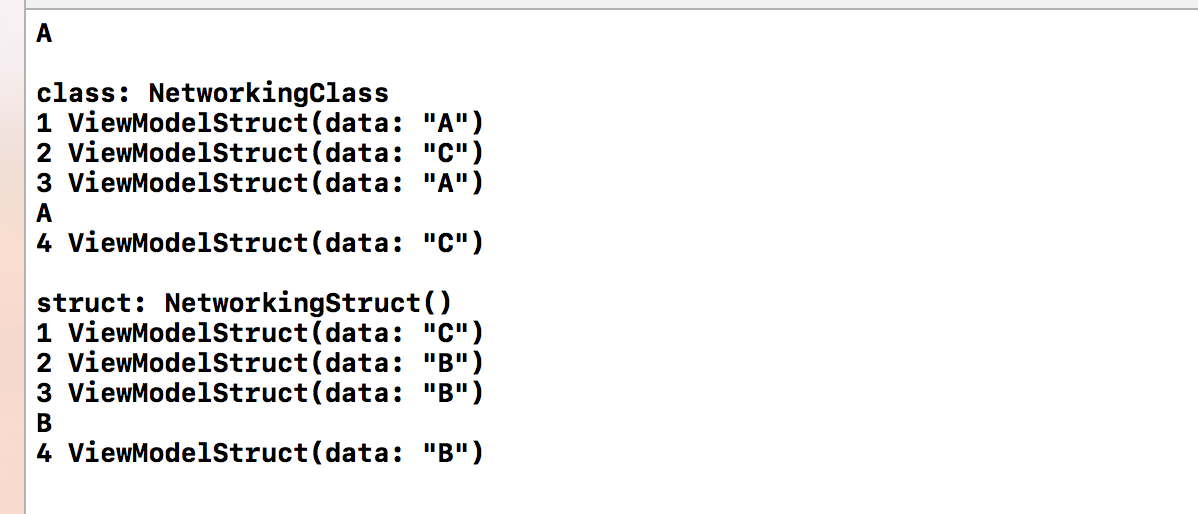Viewport: 1198px width, 514px height.
Task: Click the "NetworkingClass" text
Action: pos(268,94)
